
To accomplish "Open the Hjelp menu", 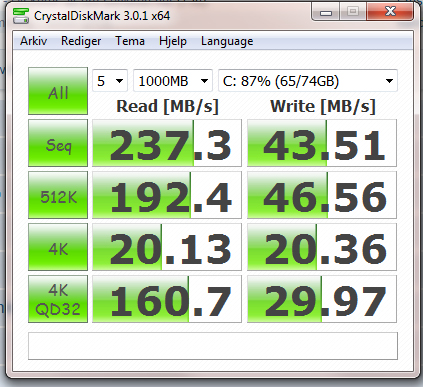I will (173, 41).
